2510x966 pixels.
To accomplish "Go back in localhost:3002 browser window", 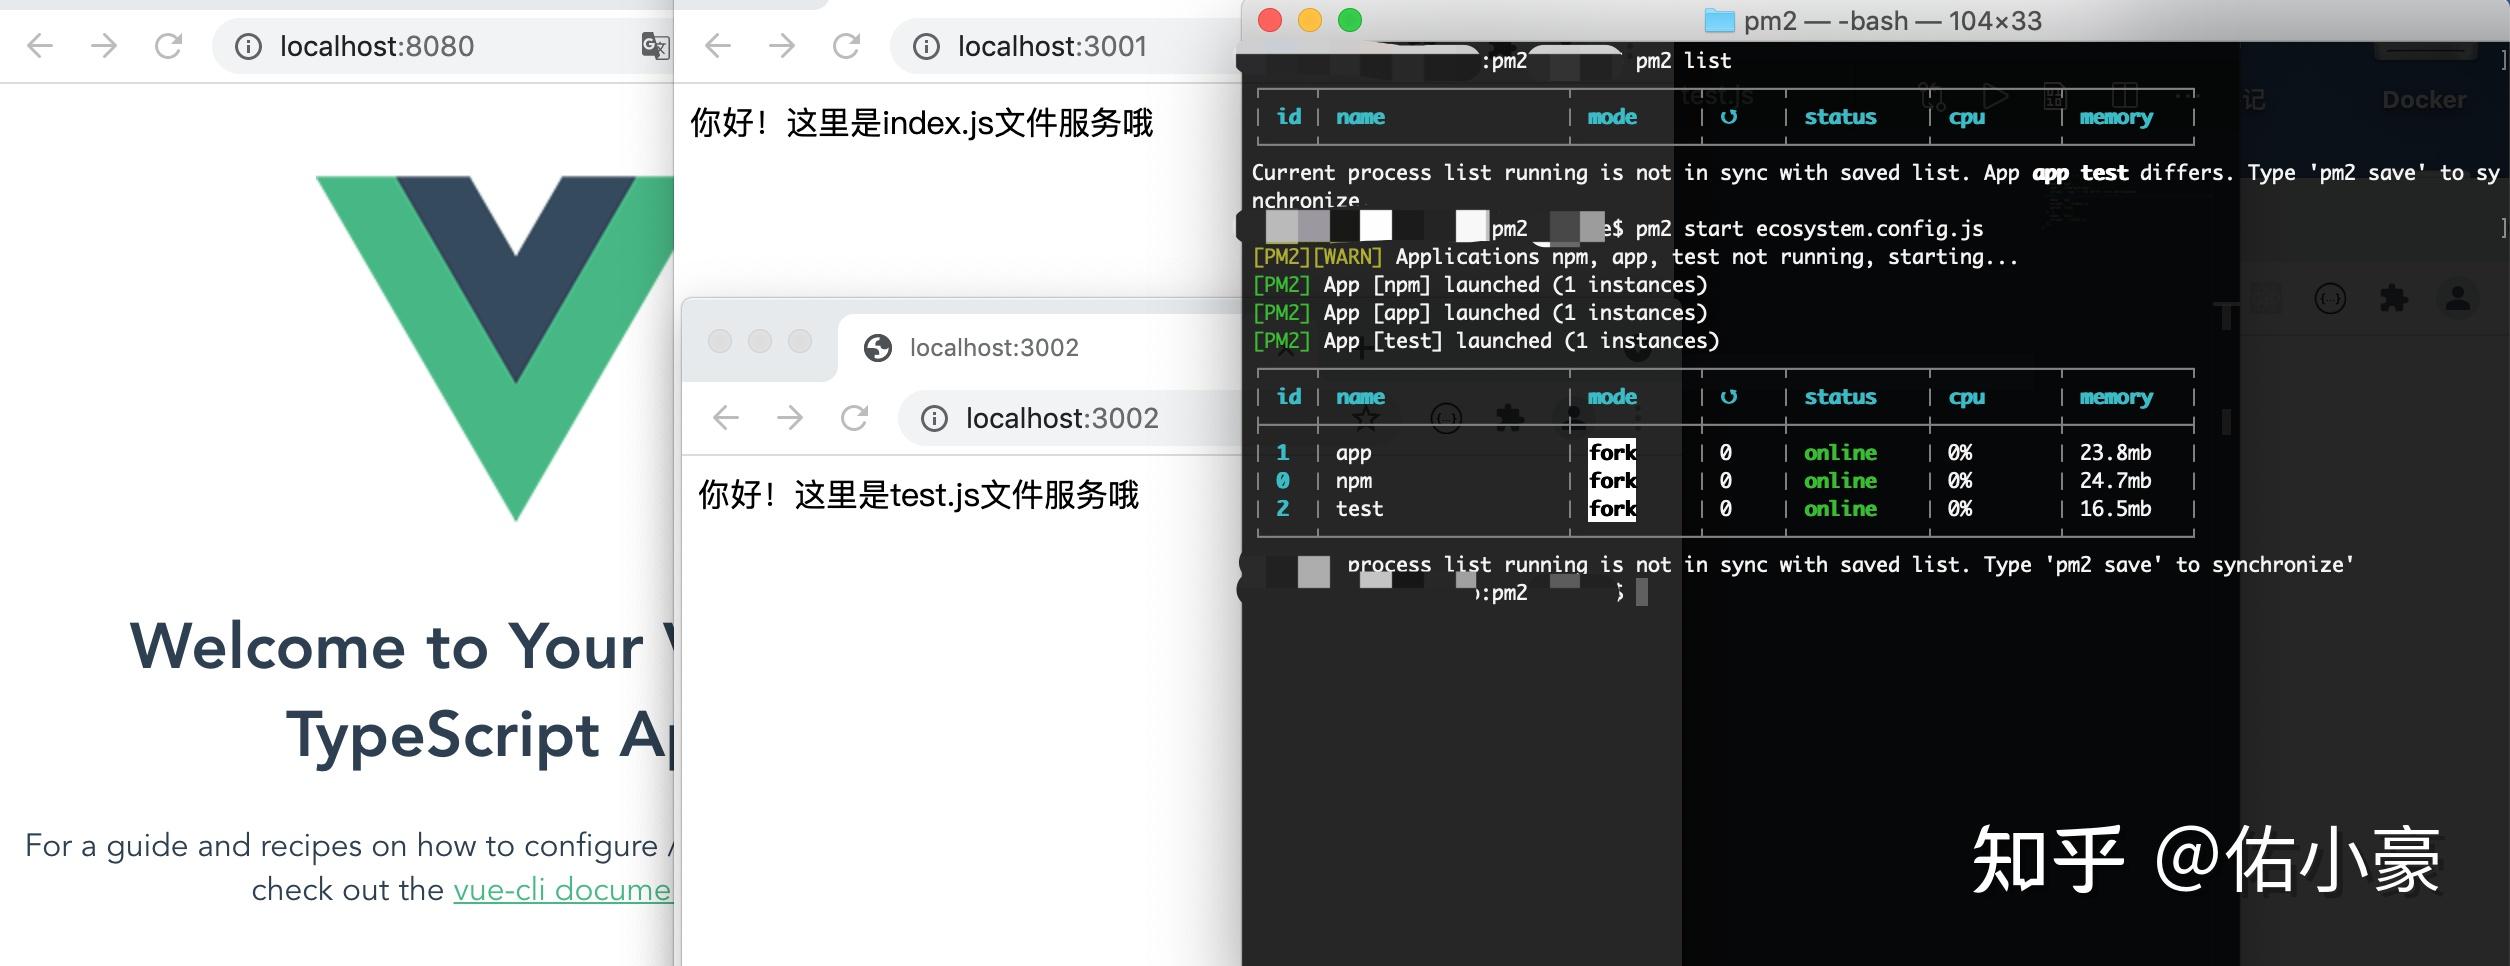I will 726,418.
